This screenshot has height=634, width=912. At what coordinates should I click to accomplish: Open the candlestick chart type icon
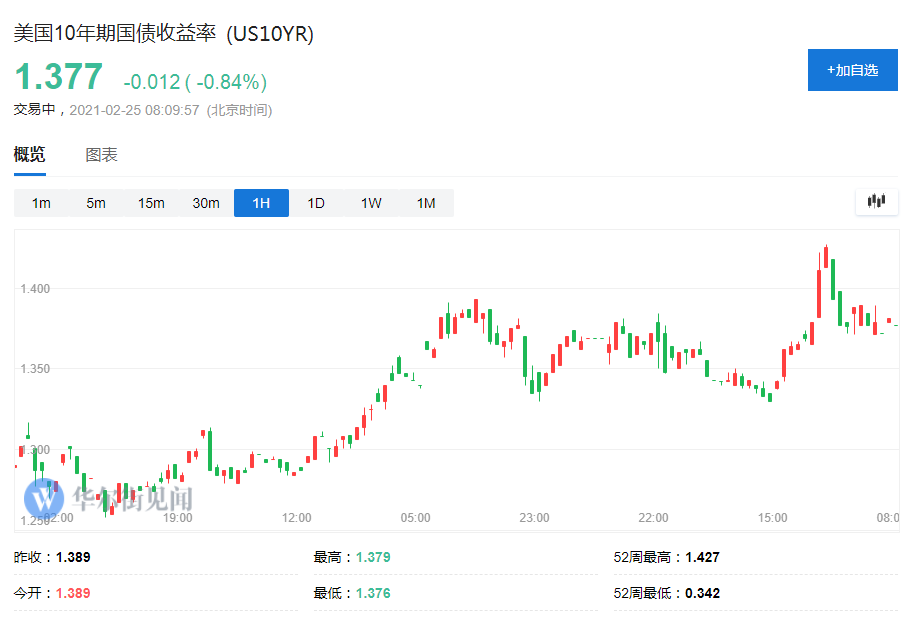click(876, 202)
